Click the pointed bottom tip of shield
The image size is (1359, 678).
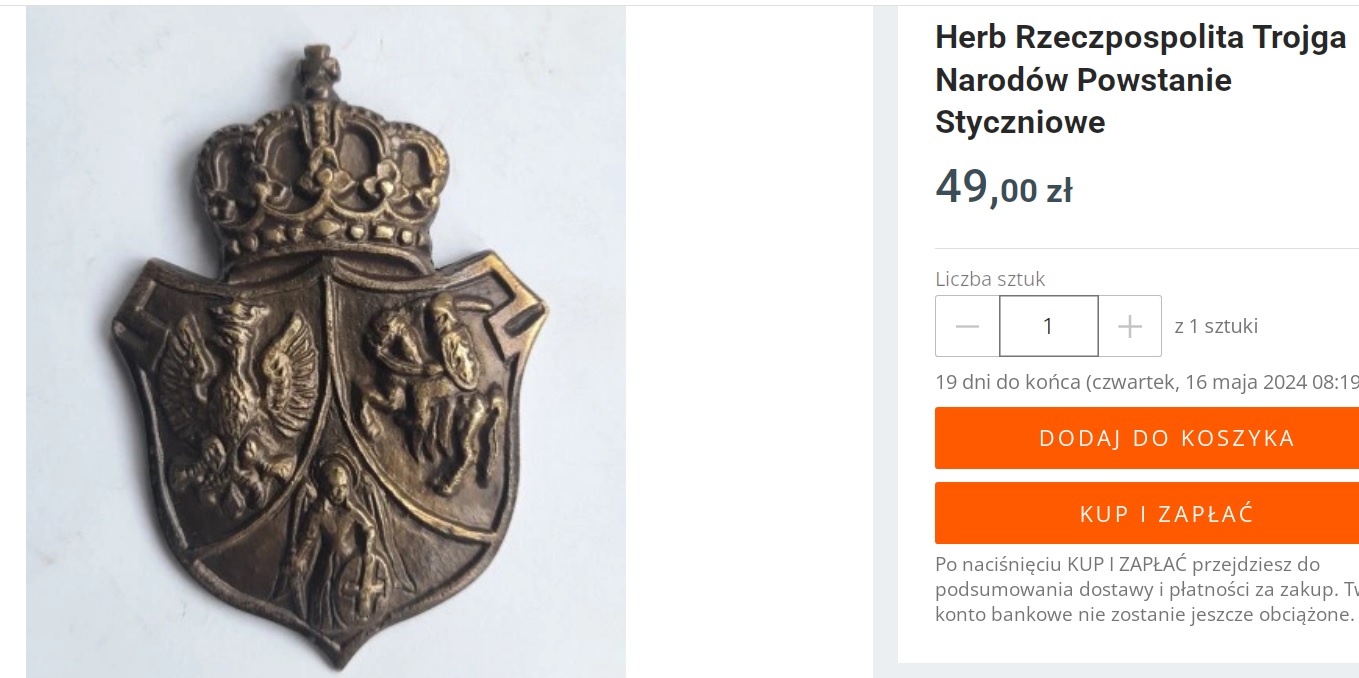335,650
